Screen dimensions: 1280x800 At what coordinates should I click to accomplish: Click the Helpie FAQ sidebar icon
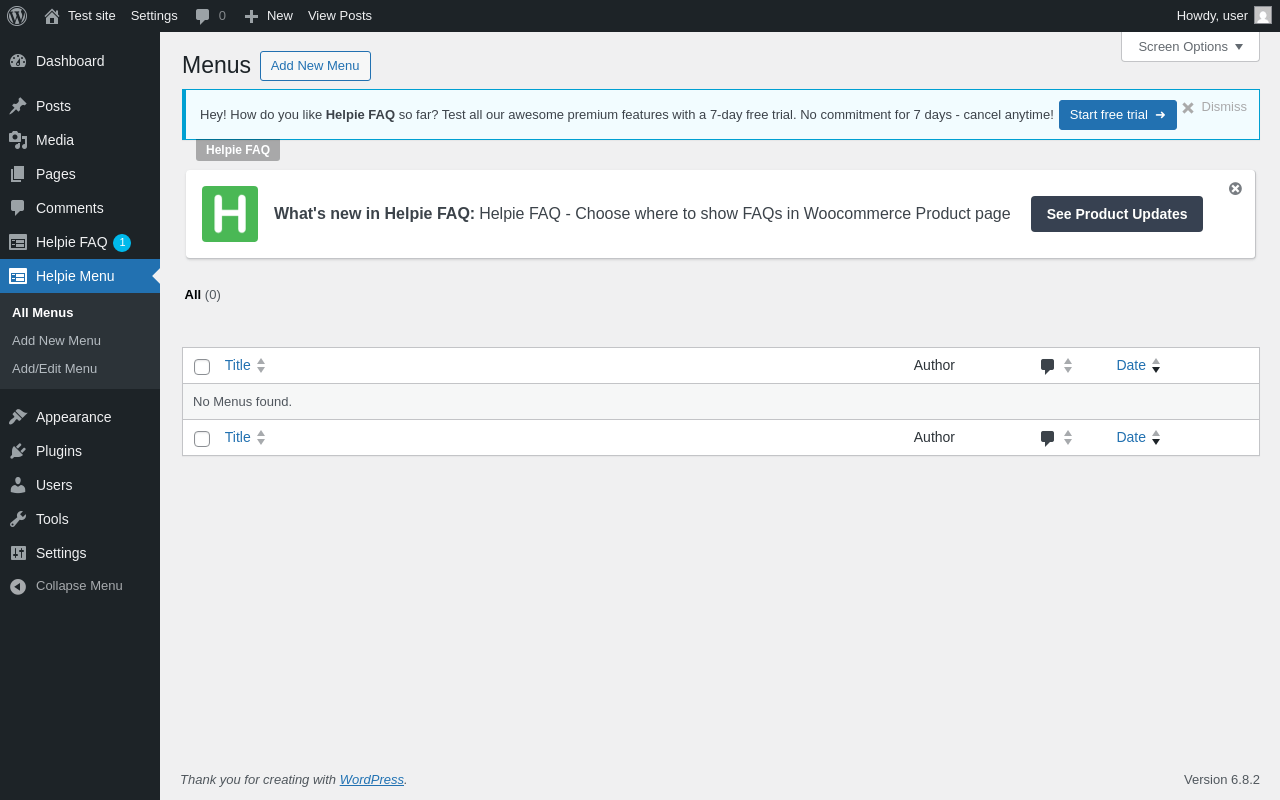[18, 242]
